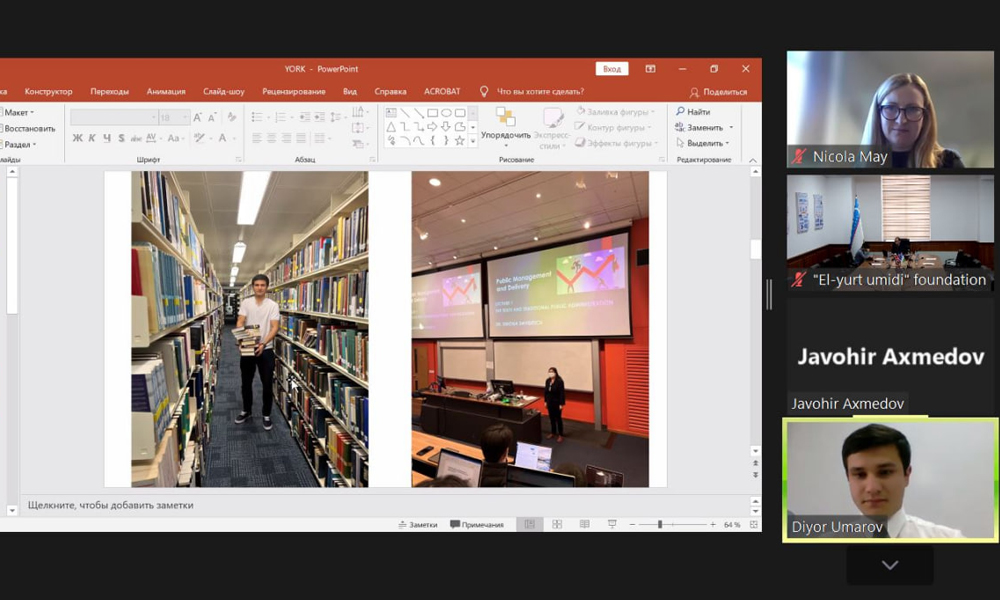Click the Найти search tool
This screenshot has width=1000, height=600.
coord(693,112)
